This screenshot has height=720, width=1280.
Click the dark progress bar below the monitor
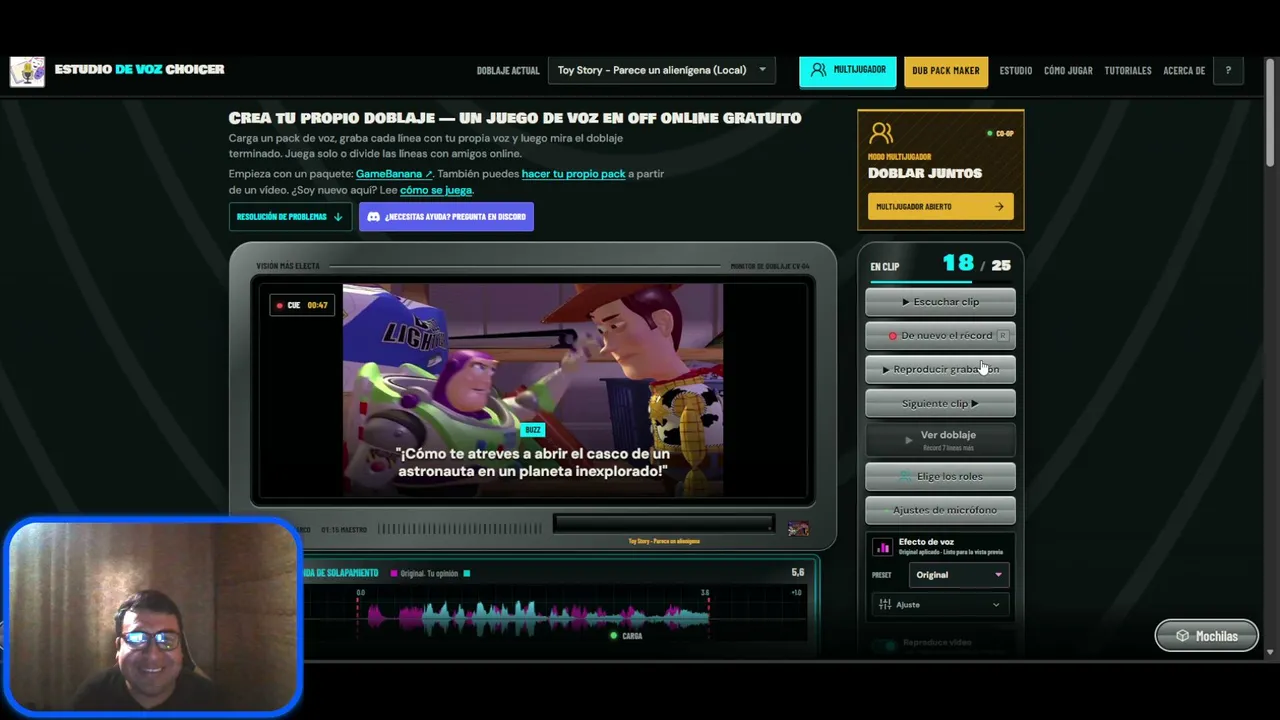[x=663, y=524]
